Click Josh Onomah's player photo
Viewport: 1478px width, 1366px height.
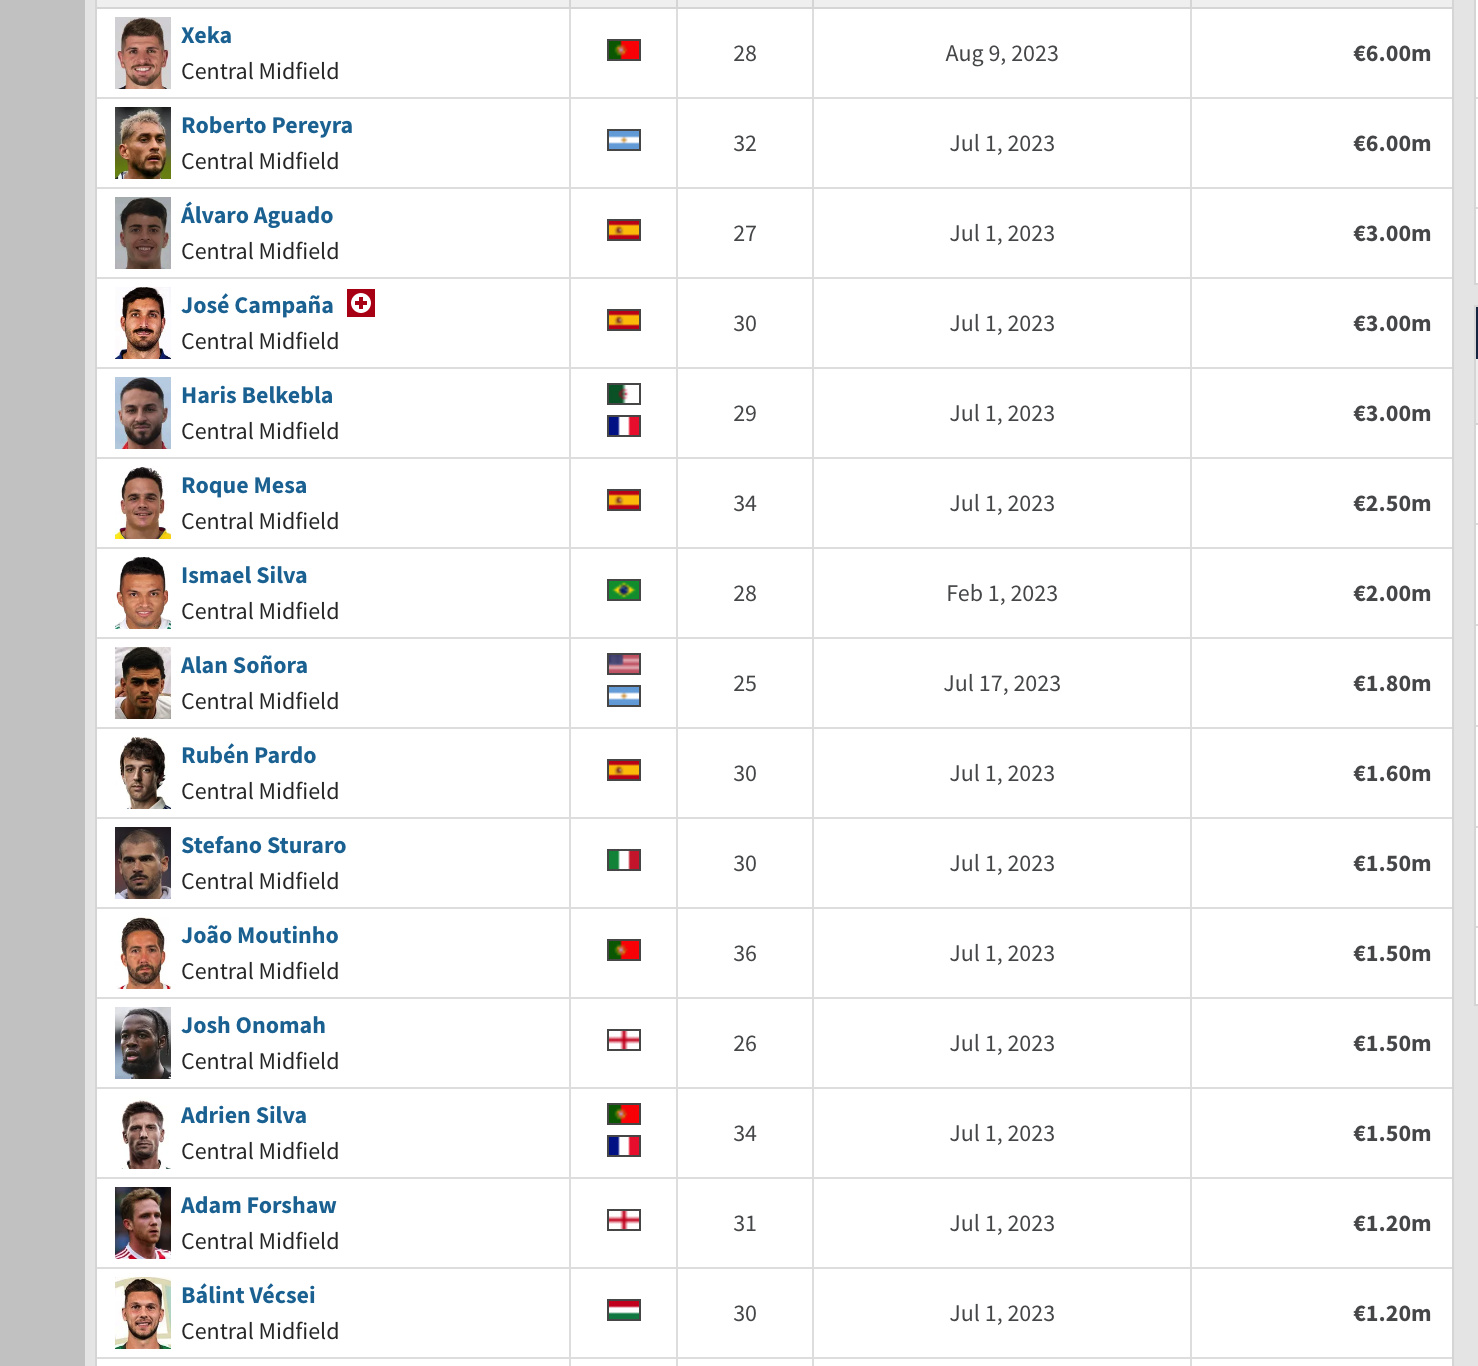click(x=143, y=1043)
